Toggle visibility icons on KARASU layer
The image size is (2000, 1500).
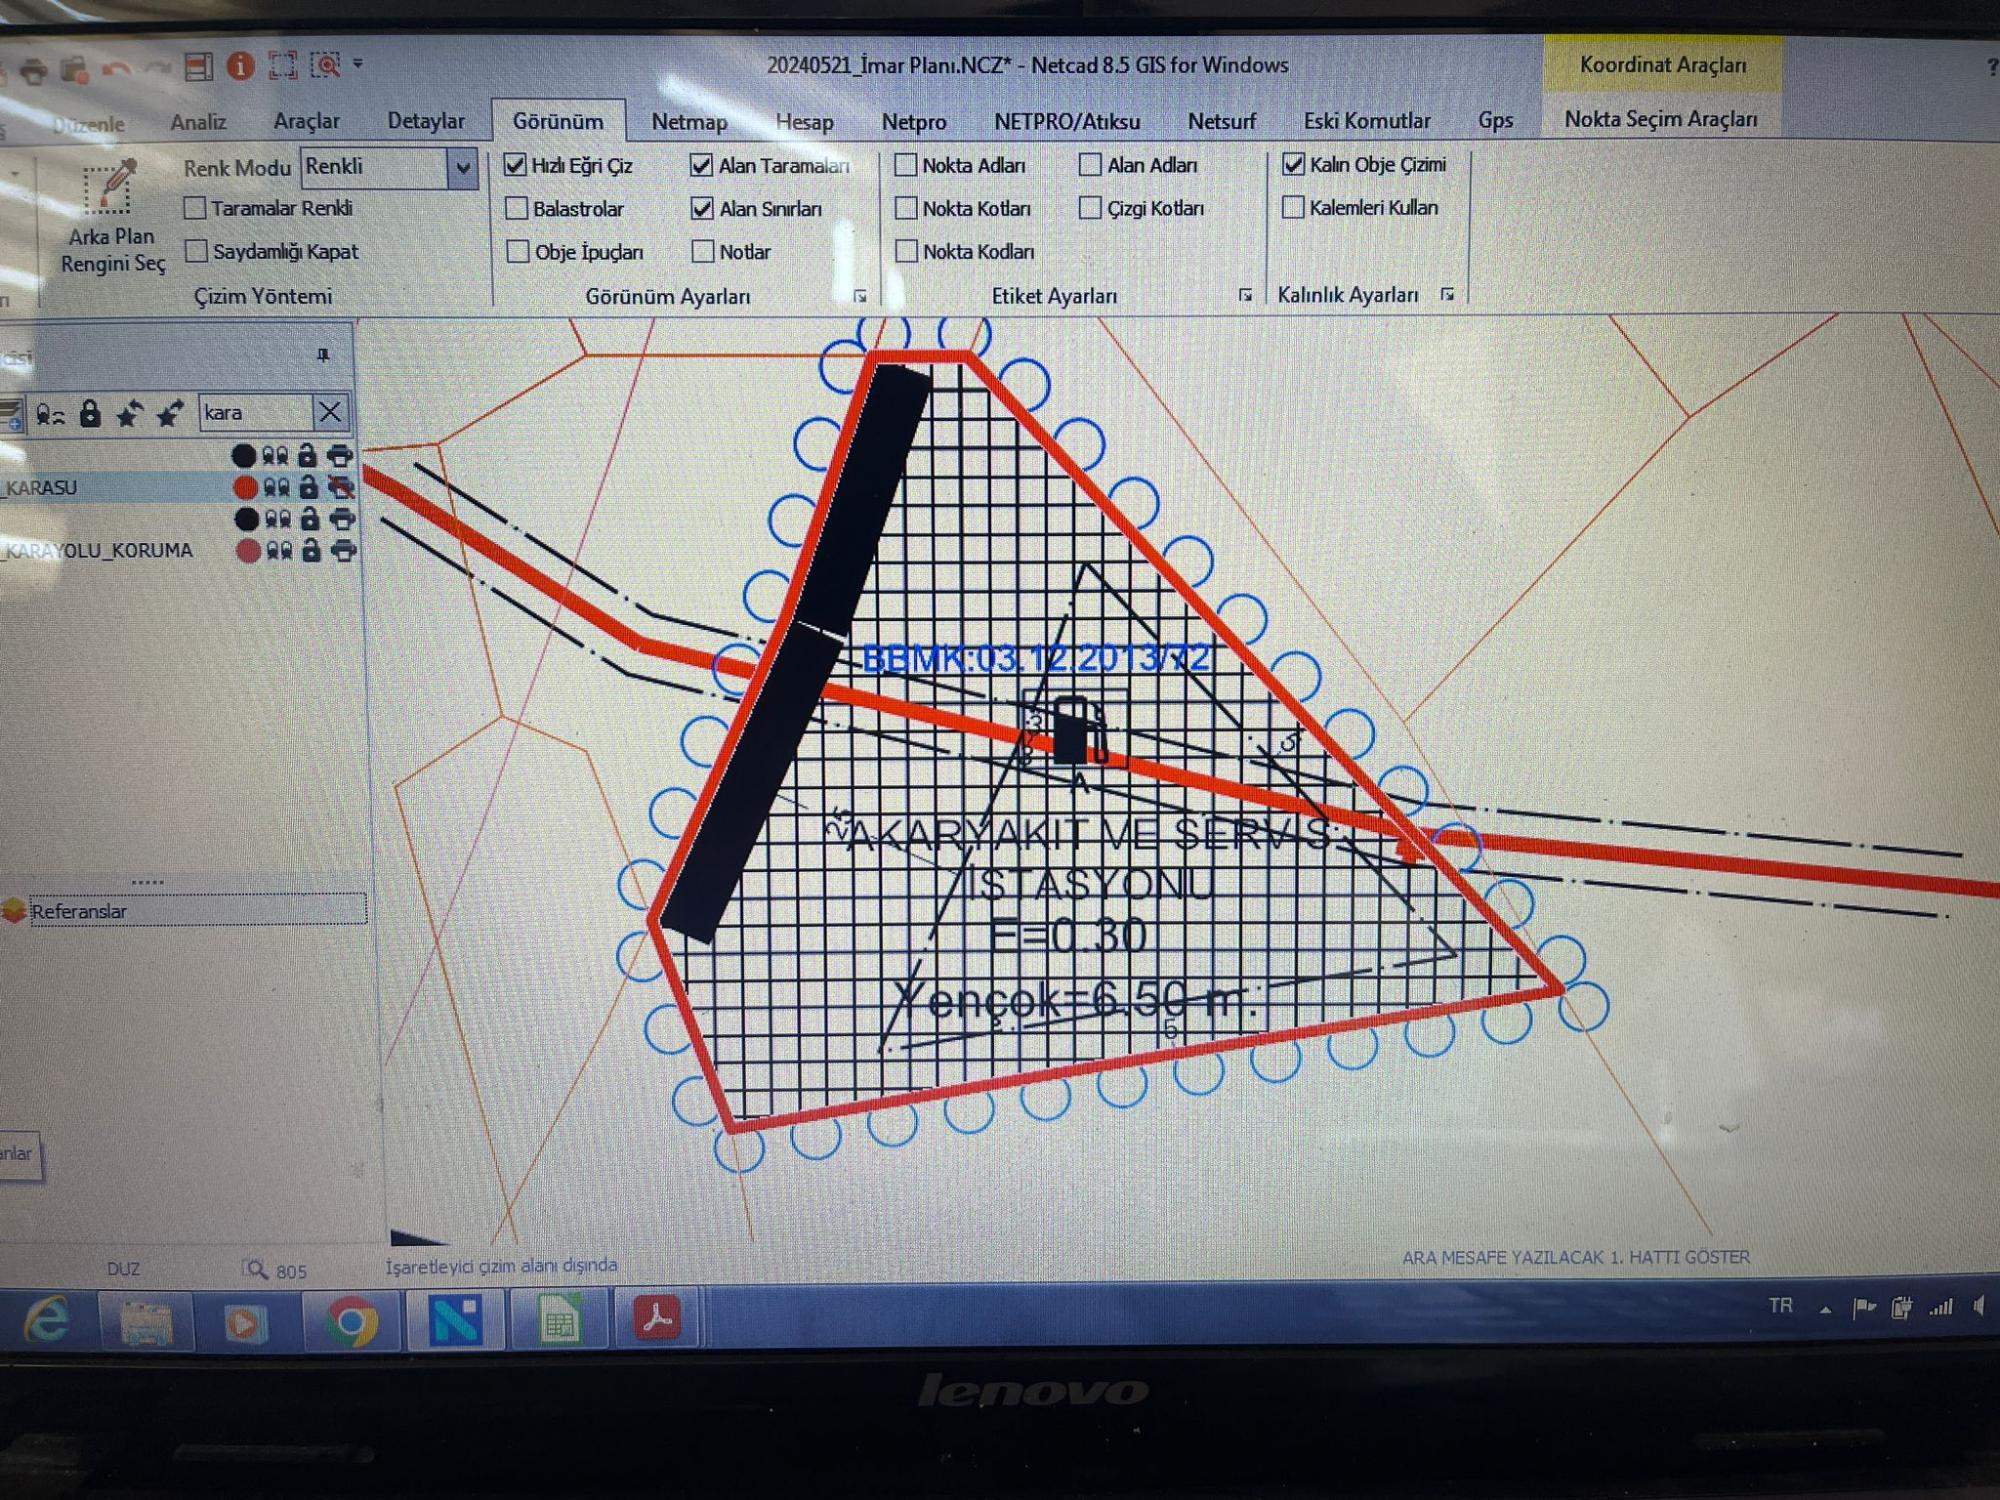click(x=276, y=488)
